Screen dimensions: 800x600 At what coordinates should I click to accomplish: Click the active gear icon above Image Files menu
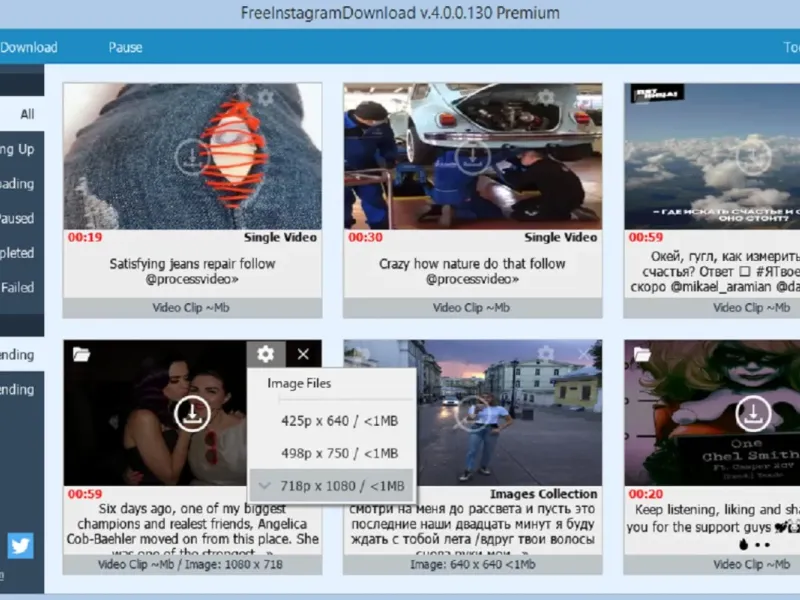pos(265,354)
